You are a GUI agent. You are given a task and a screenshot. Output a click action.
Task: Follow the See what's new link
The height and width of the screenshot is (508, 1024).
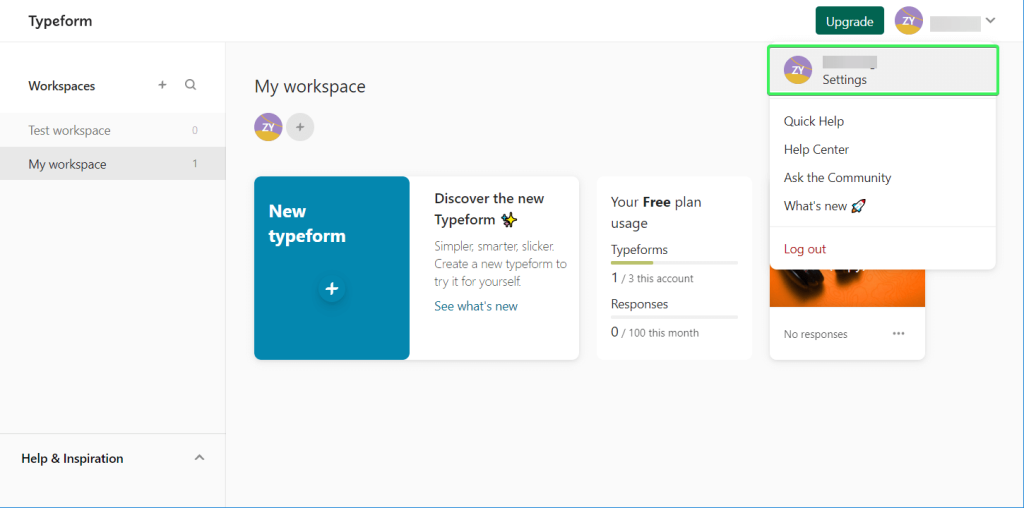click(x=476, y=306)
